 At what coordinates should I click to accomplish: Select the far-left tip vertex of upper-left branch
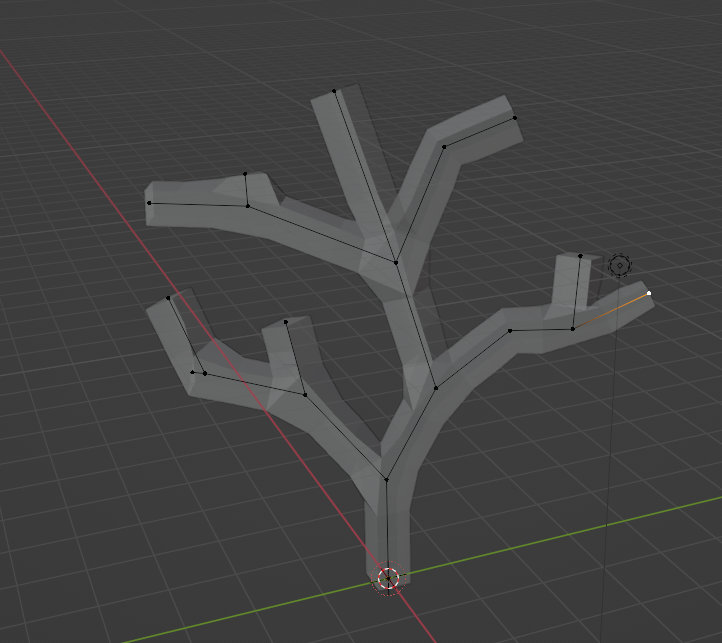point(149,203)
